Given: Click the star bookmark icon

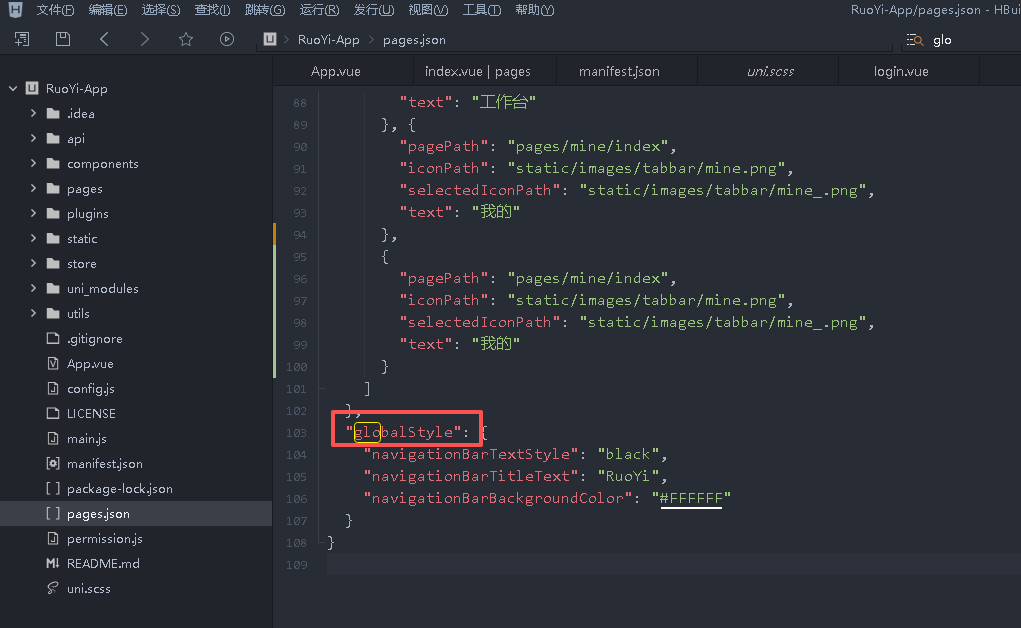Looking at the screenshot, I should [x=186, y=39].
